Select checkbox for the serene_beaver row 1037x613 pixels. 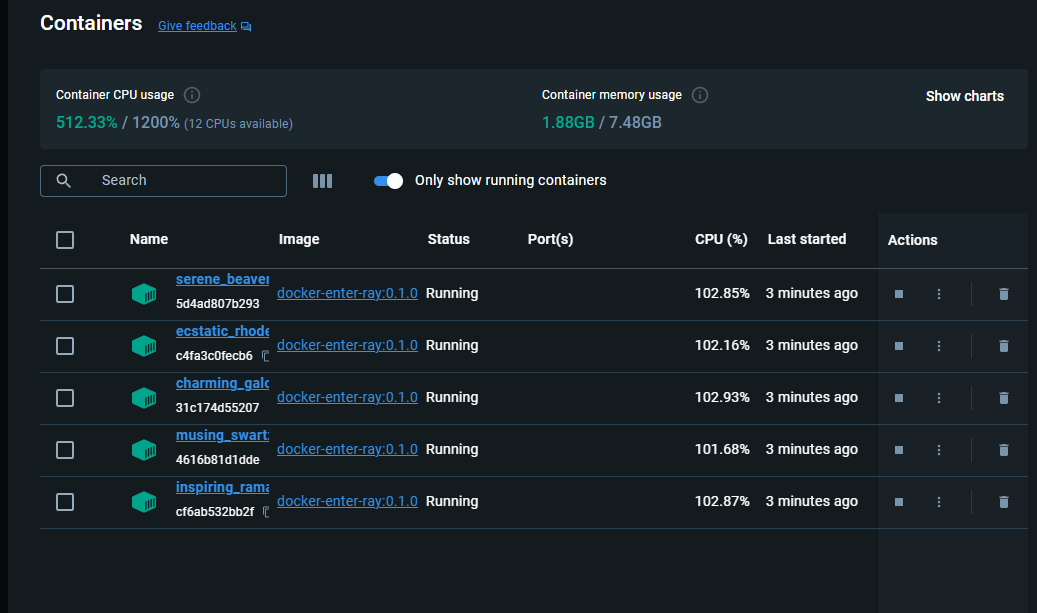click(x=65, y=294)
